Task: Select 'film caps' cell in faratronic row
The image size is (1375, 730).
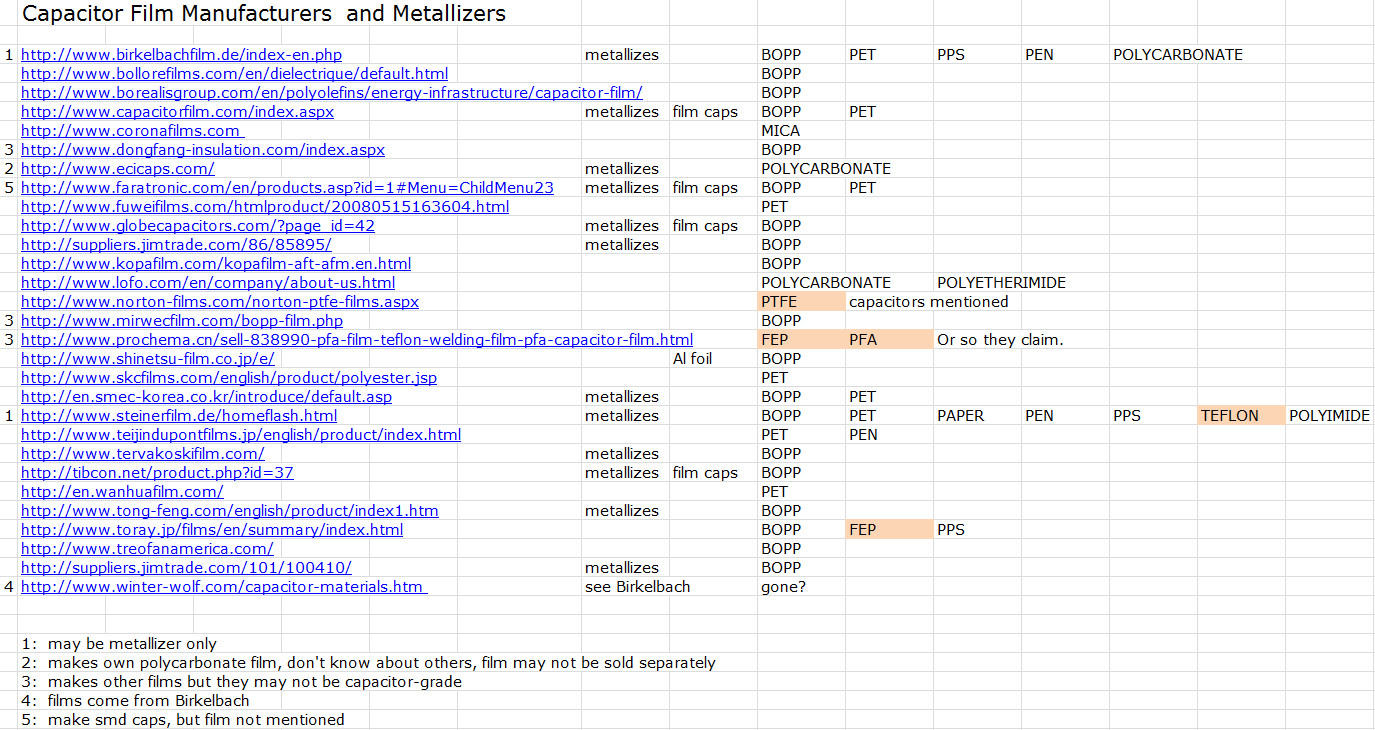Action: [x=705, y=188]
